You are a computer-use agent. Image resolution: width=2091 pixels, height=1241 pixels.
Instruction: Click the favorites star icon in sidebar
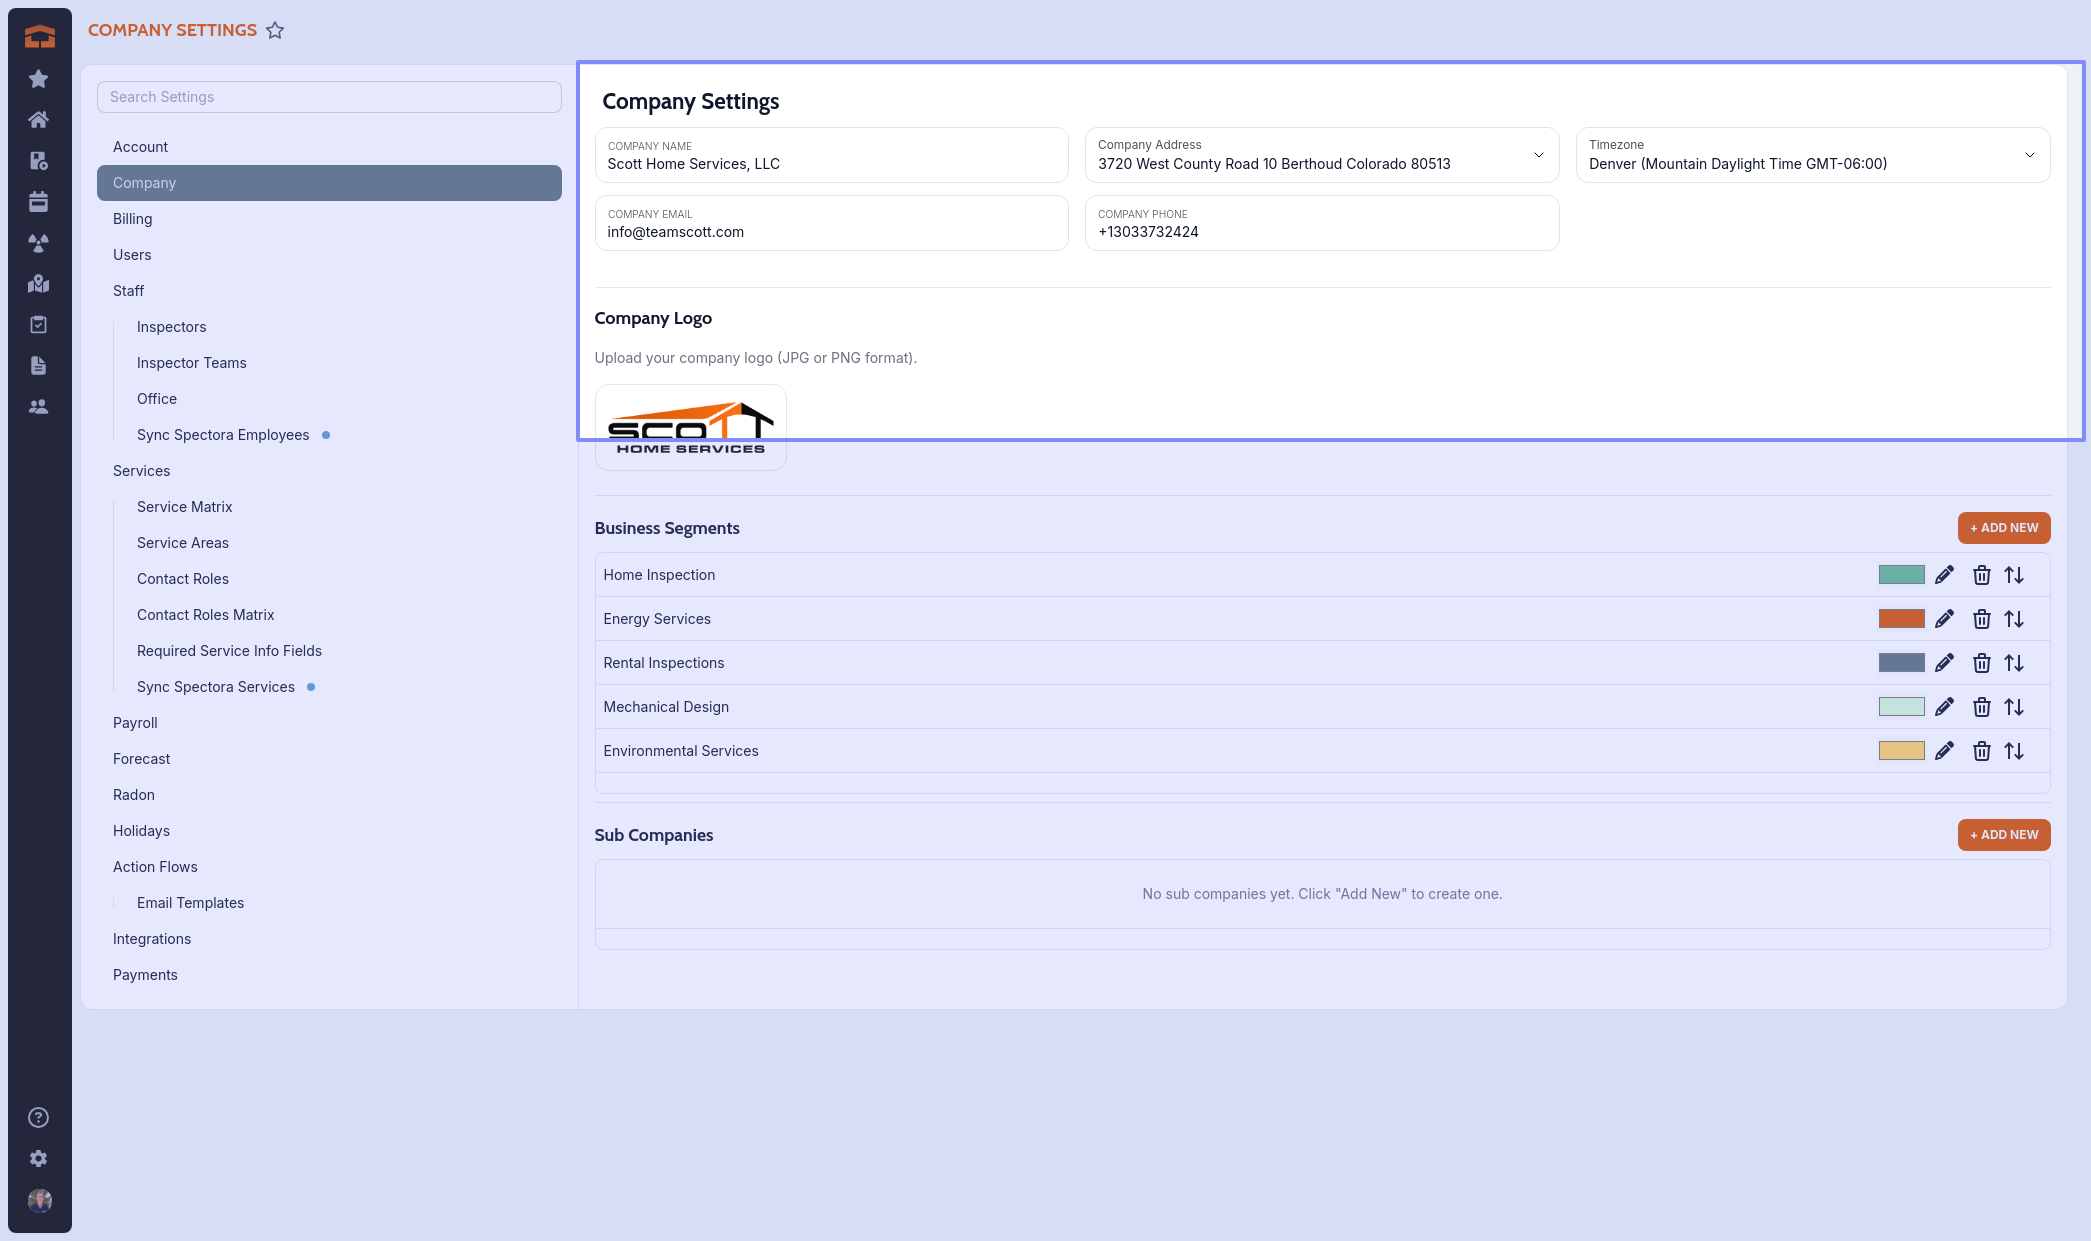(39, 79)
